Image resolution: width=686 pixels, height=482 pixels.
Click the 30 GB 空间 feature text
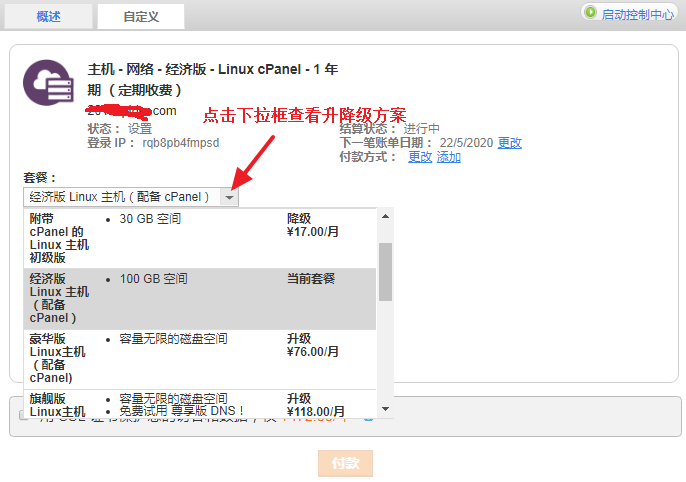click(x=150, y=218)
